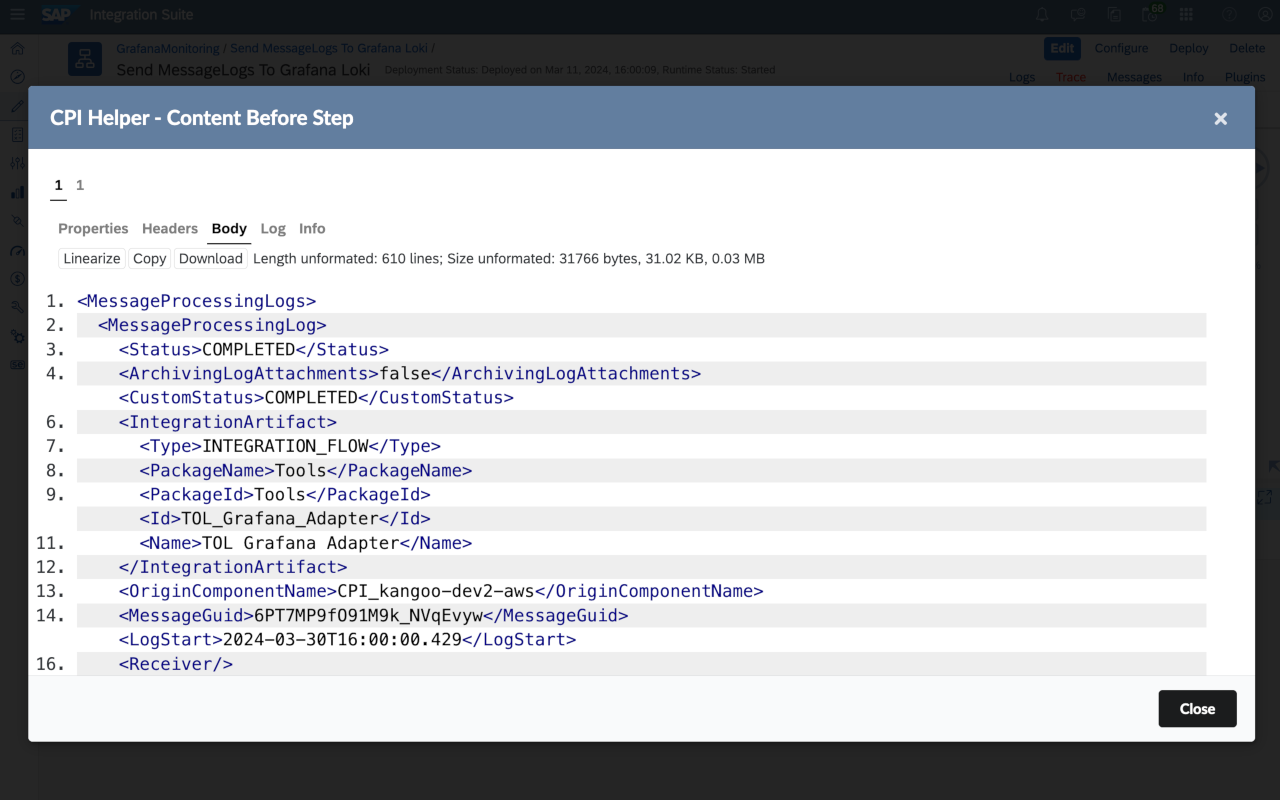Viewport: 1280px width, 800px height.
Task: Open the notifications bell icon
Action: click(x=1041, y=15)
